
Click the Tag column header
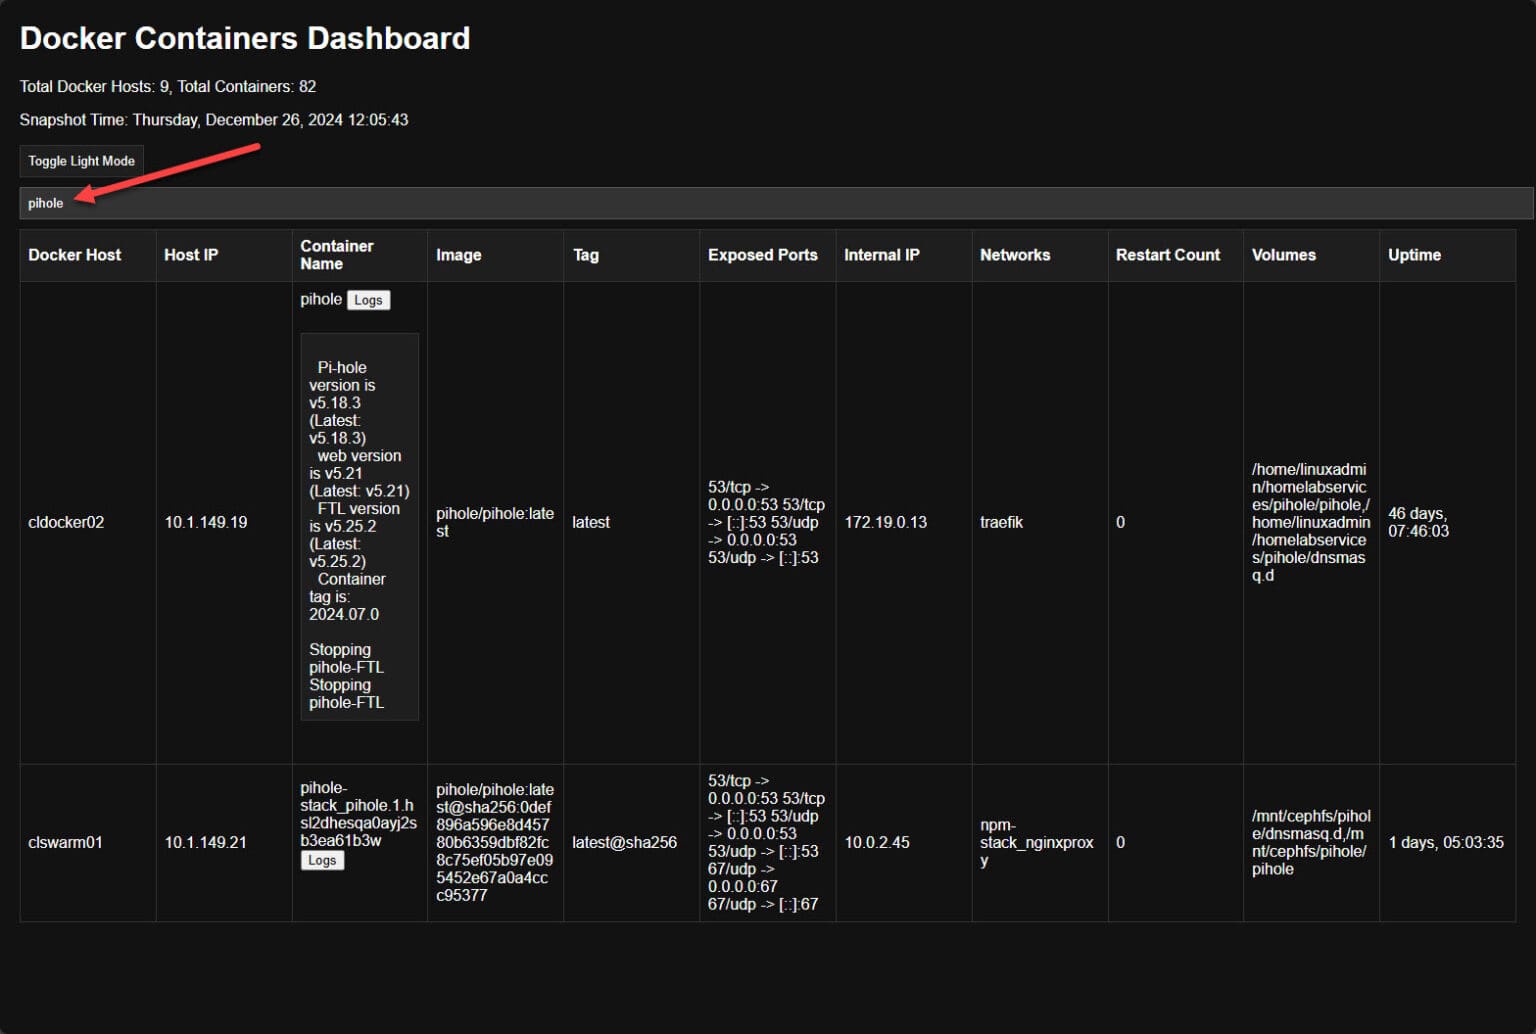(x=586, y=255)
